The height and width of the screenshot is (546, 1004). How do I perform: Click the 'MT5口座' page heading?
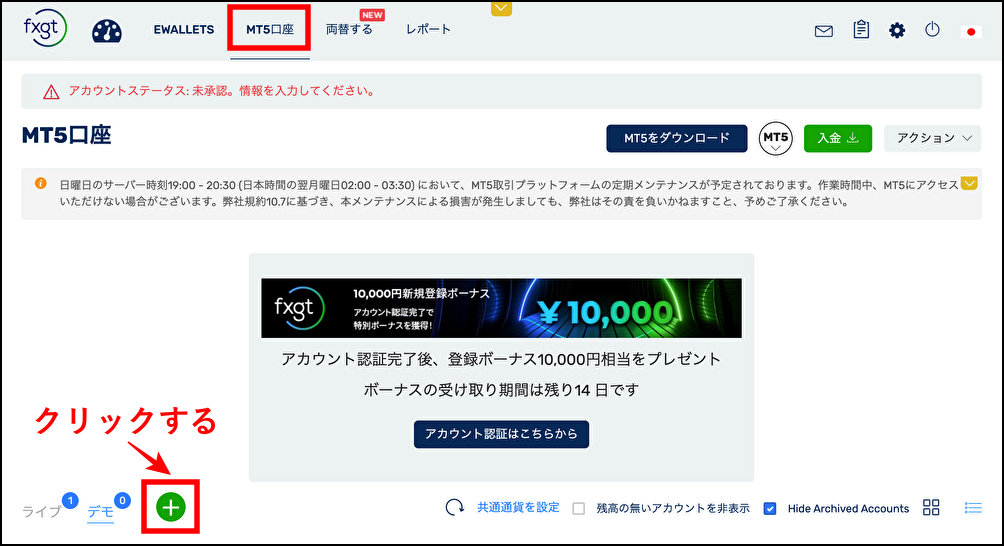click(x=67, y=136)
